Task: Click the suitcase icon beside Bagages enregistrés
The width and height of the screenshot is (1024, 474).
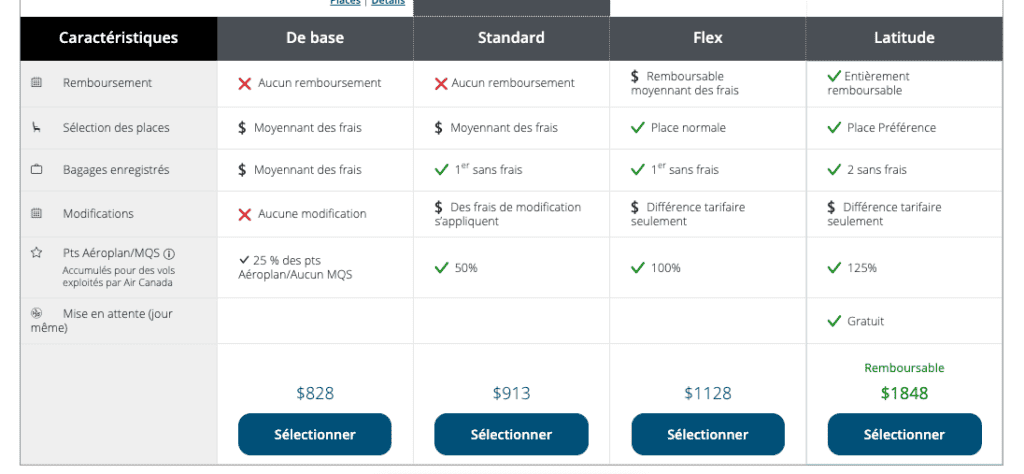Action: (x=37, y=170)
